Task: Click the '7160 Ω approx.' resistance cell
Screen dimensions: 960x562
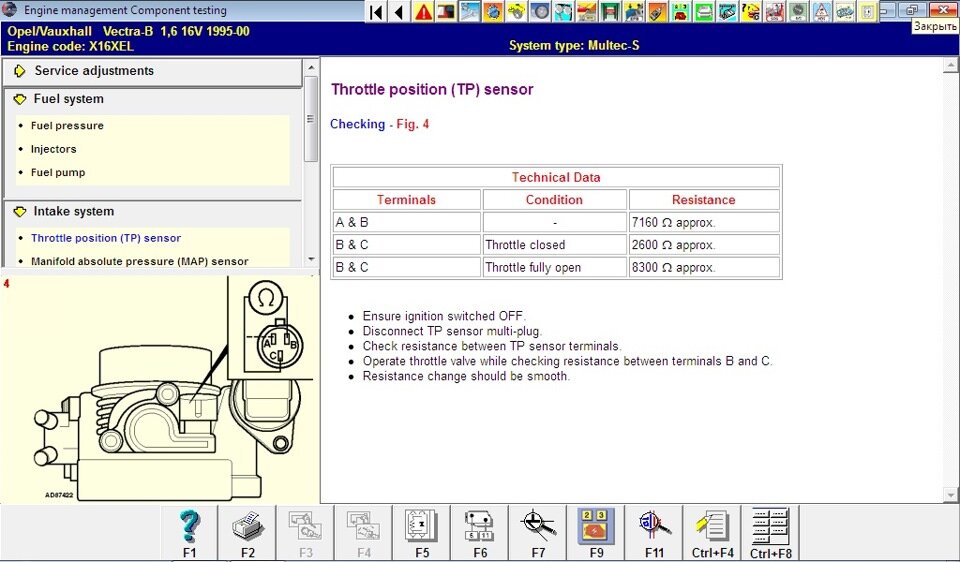Action: (704, 222)
